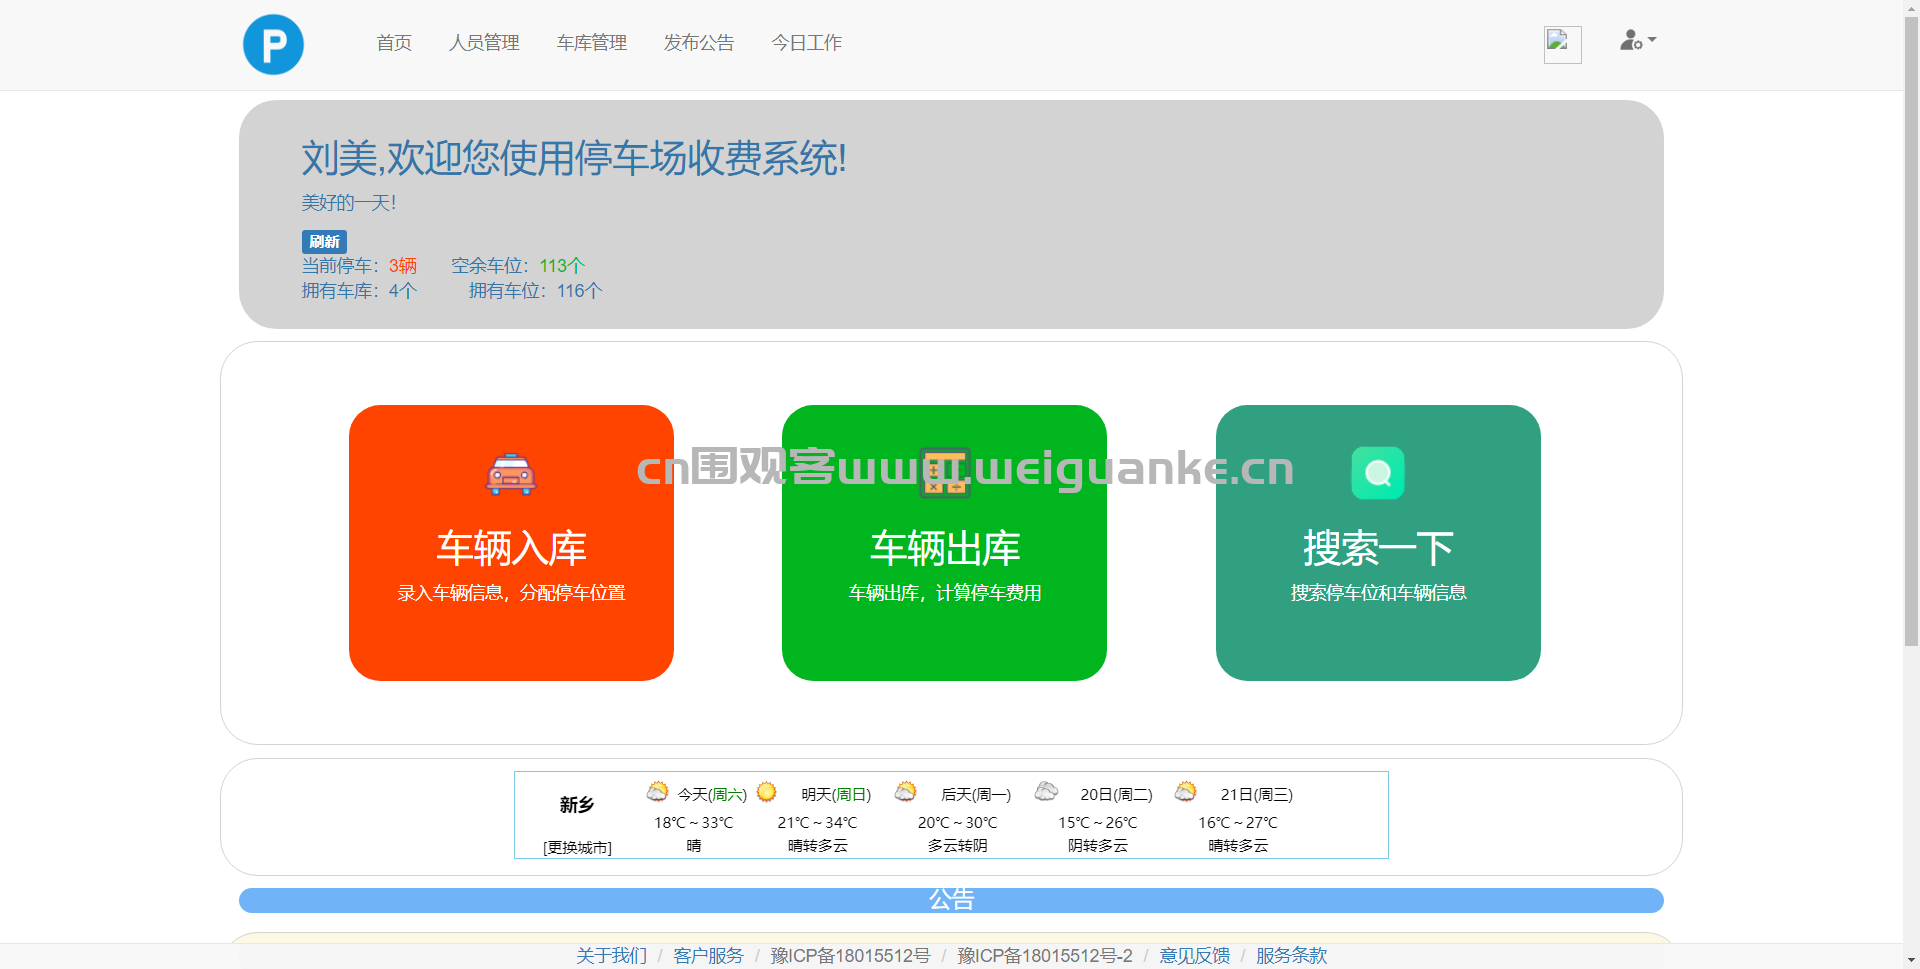Click the 更换城市 link in weather widget
The image size is (1920, 969).
coord(577,847)
